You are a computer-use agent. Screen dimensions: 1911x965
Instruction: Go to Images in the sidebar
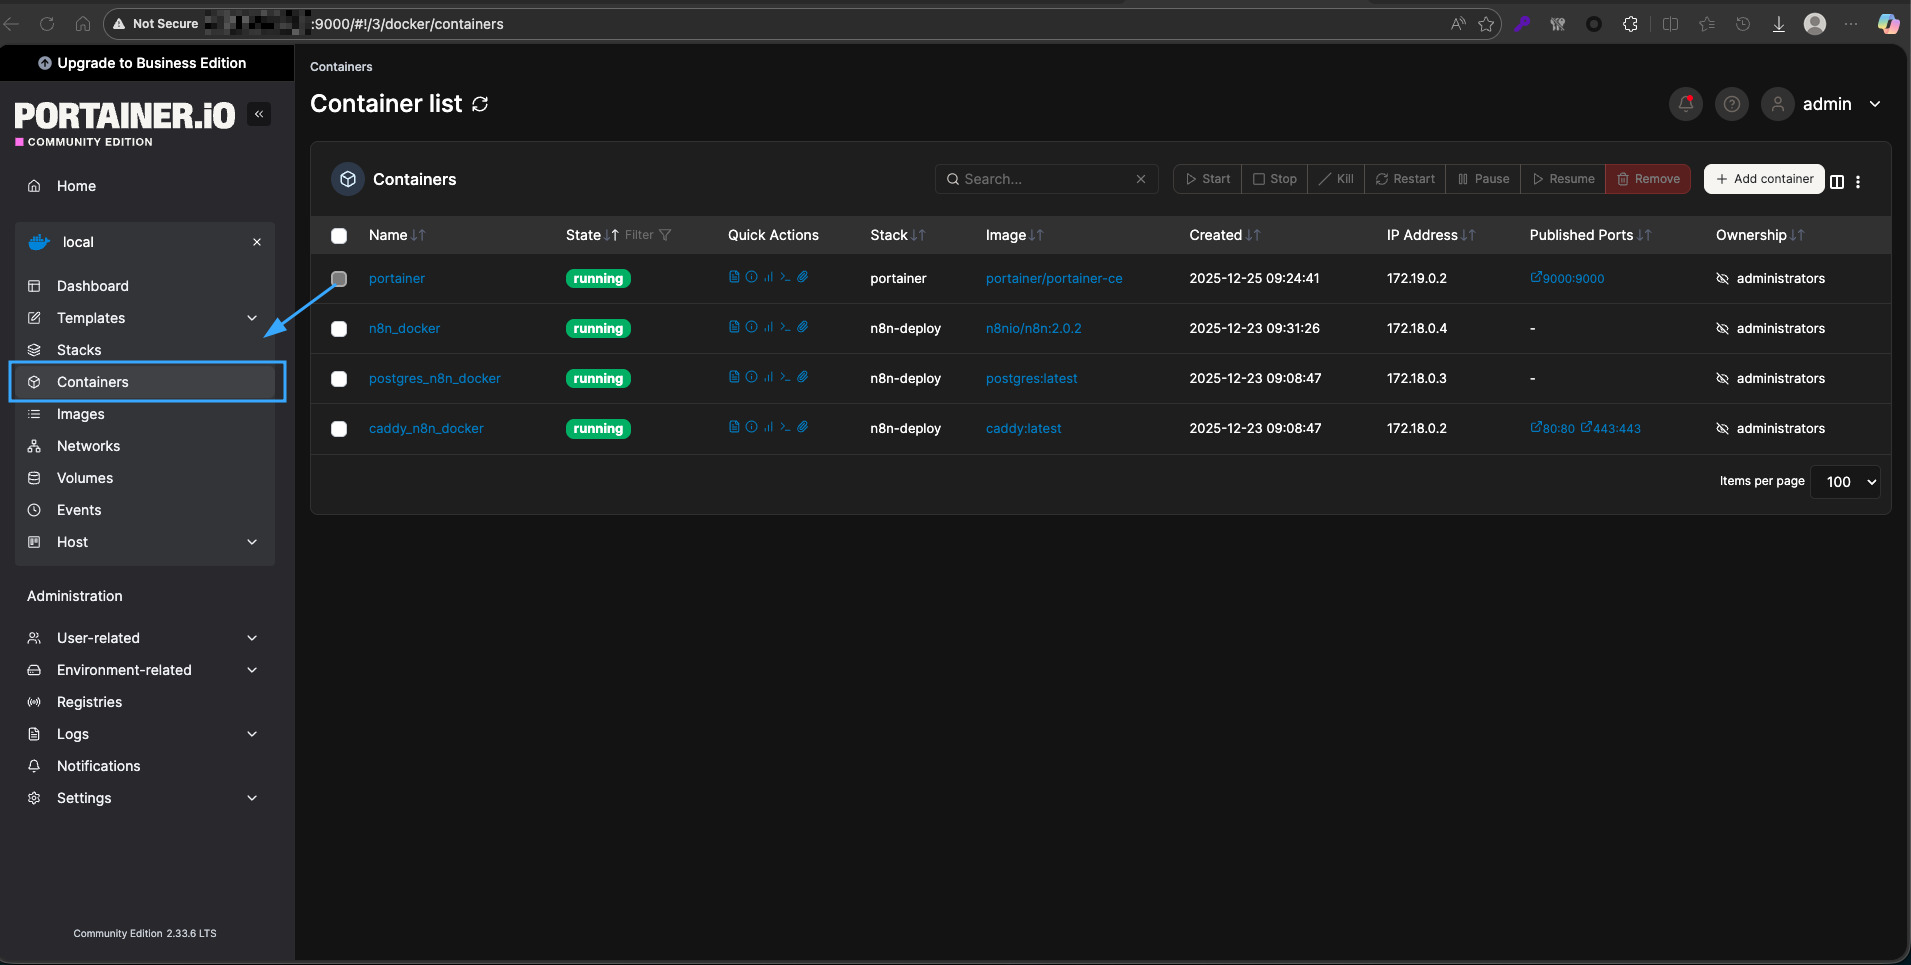(81, 414)
